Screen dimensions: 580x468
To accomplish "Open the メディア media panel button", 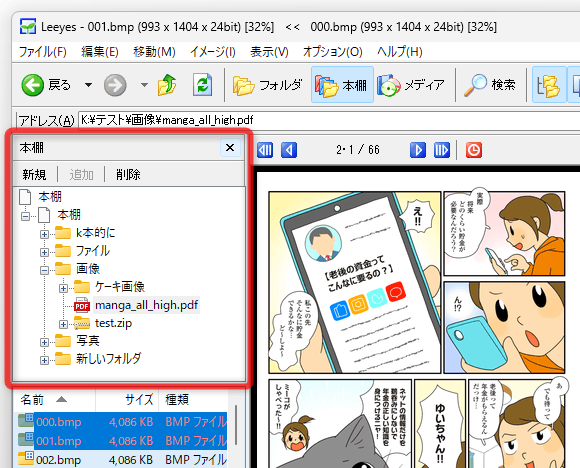I will coord(411,85).
